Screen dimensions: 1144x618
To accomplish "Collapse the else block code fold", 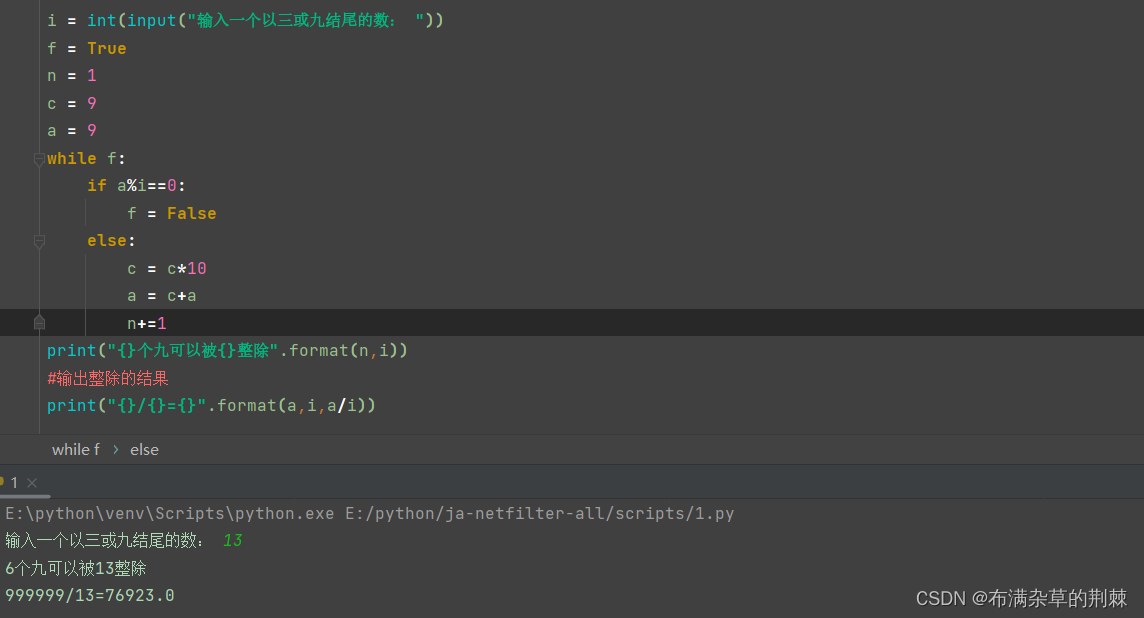I will 40,240.
